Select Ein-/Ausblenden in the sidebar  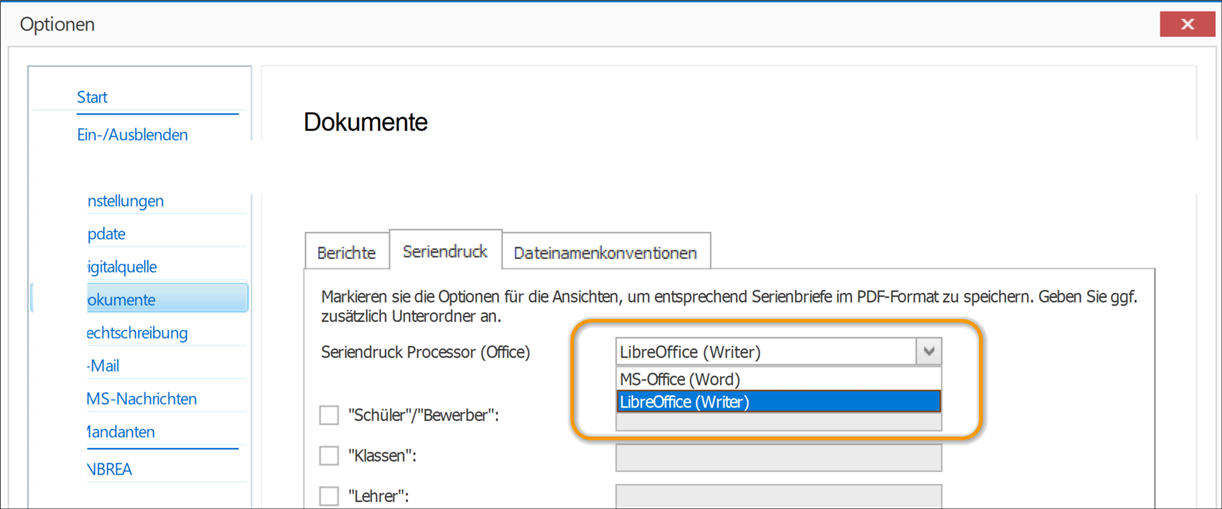tap(132, 134)
